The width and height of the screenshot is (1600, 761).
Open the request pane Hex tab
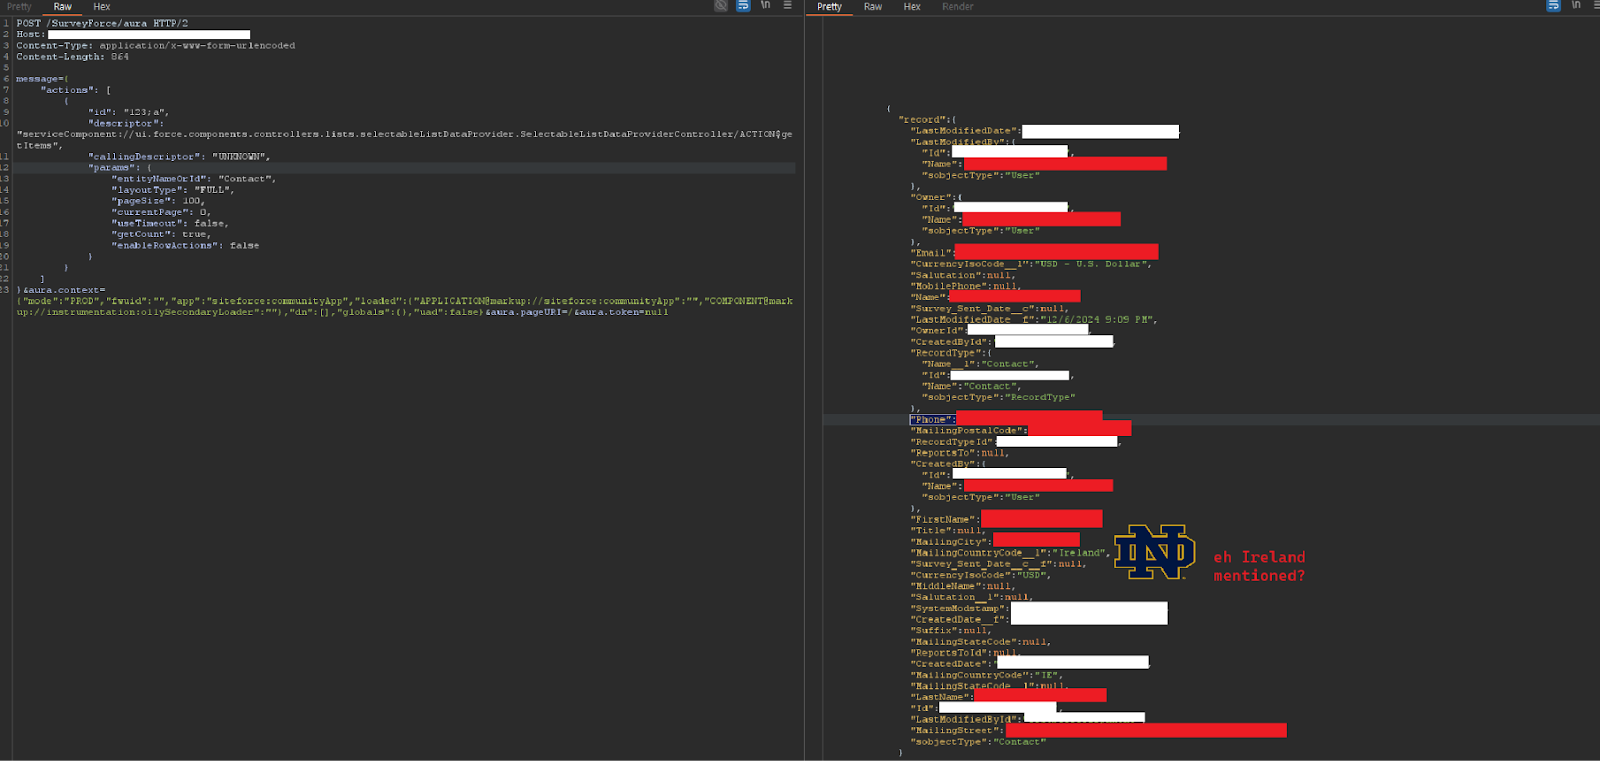[101, 7]
